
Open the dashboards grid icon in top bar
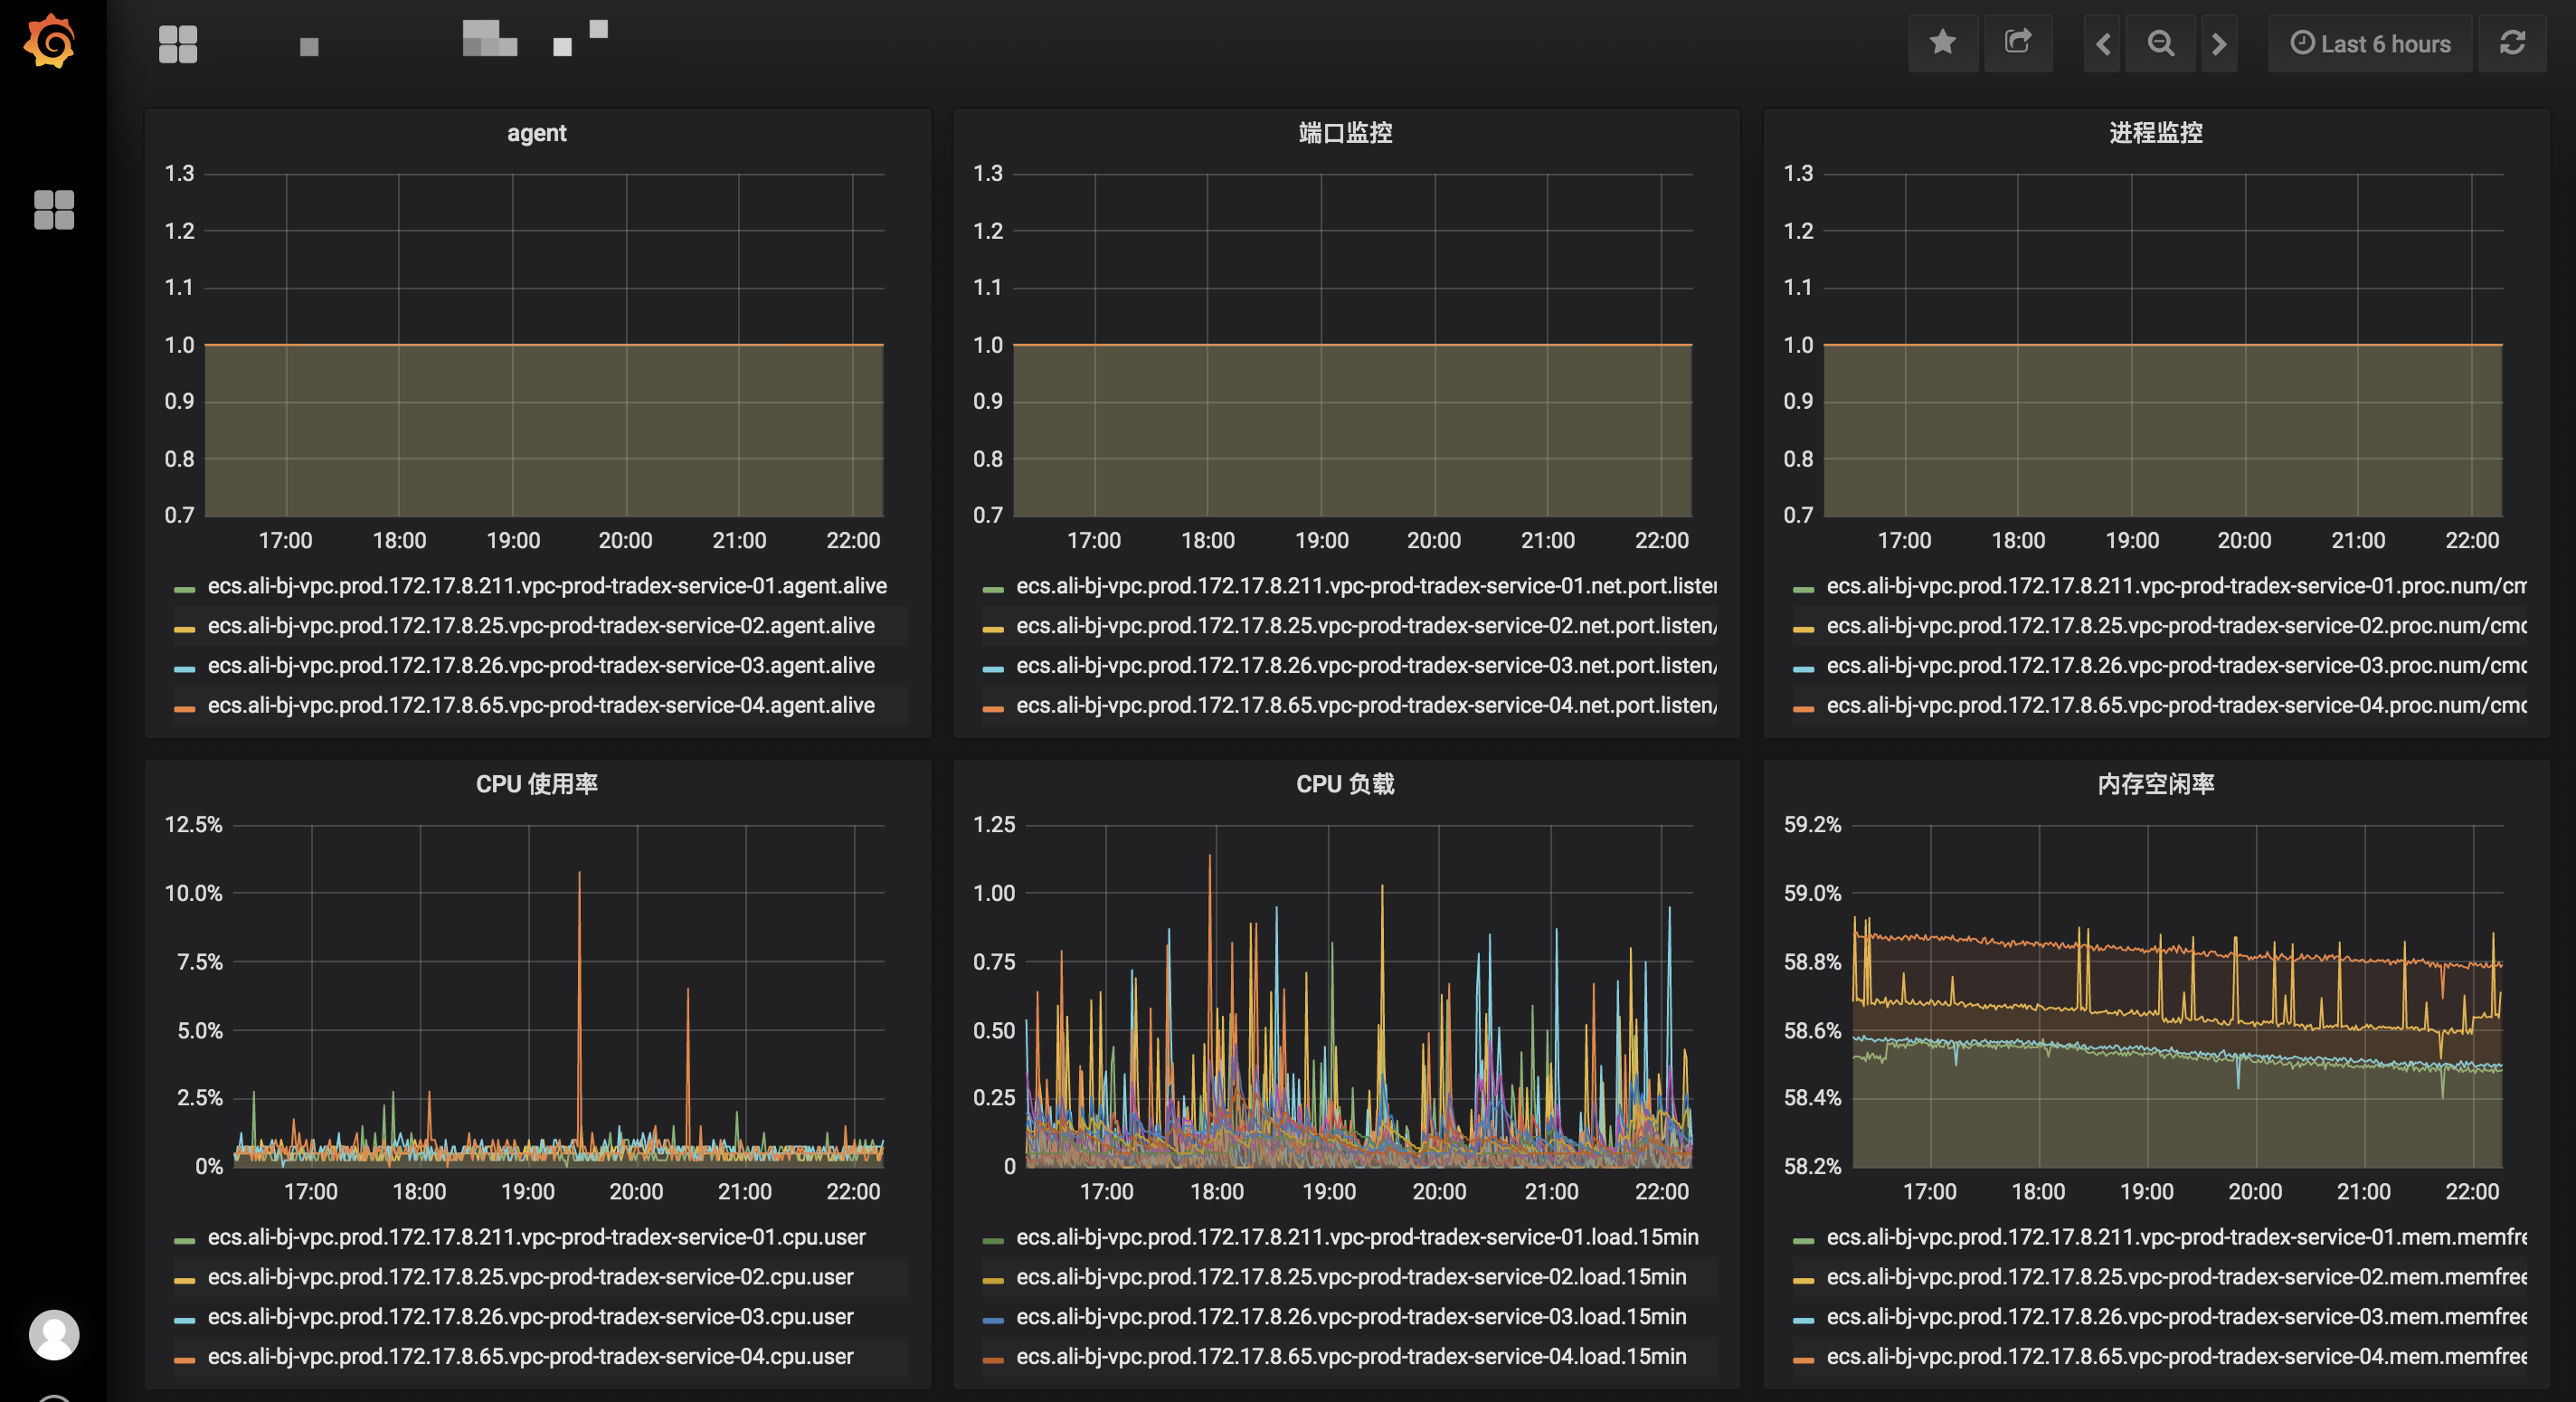coord(178,44)
